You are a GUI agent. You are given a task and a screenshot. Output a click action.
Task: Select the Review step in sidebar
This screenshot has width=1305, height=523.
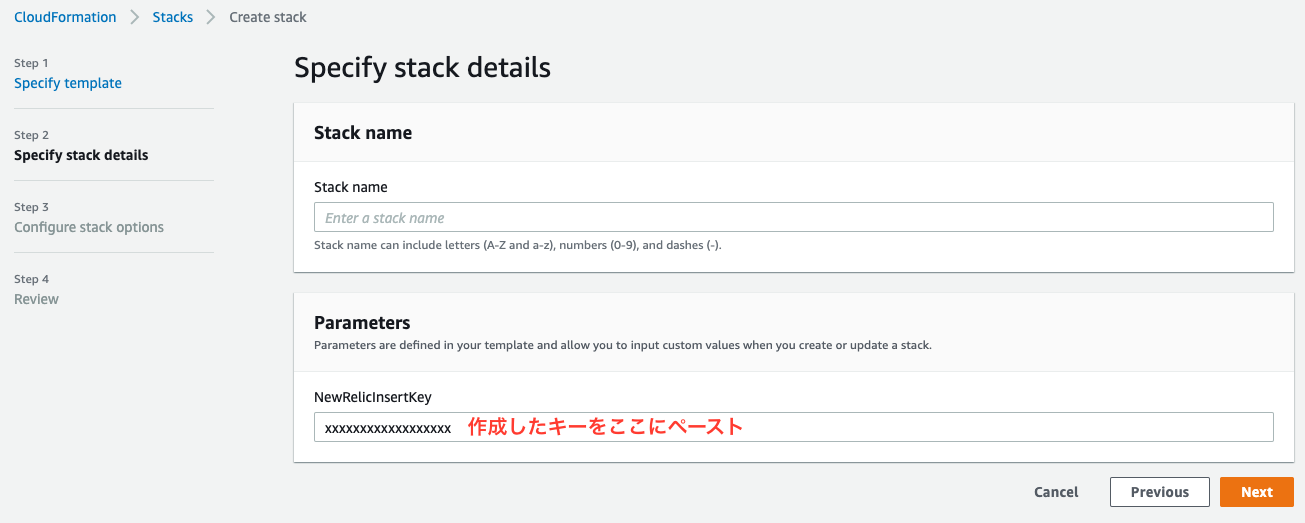tap(36, 299)
